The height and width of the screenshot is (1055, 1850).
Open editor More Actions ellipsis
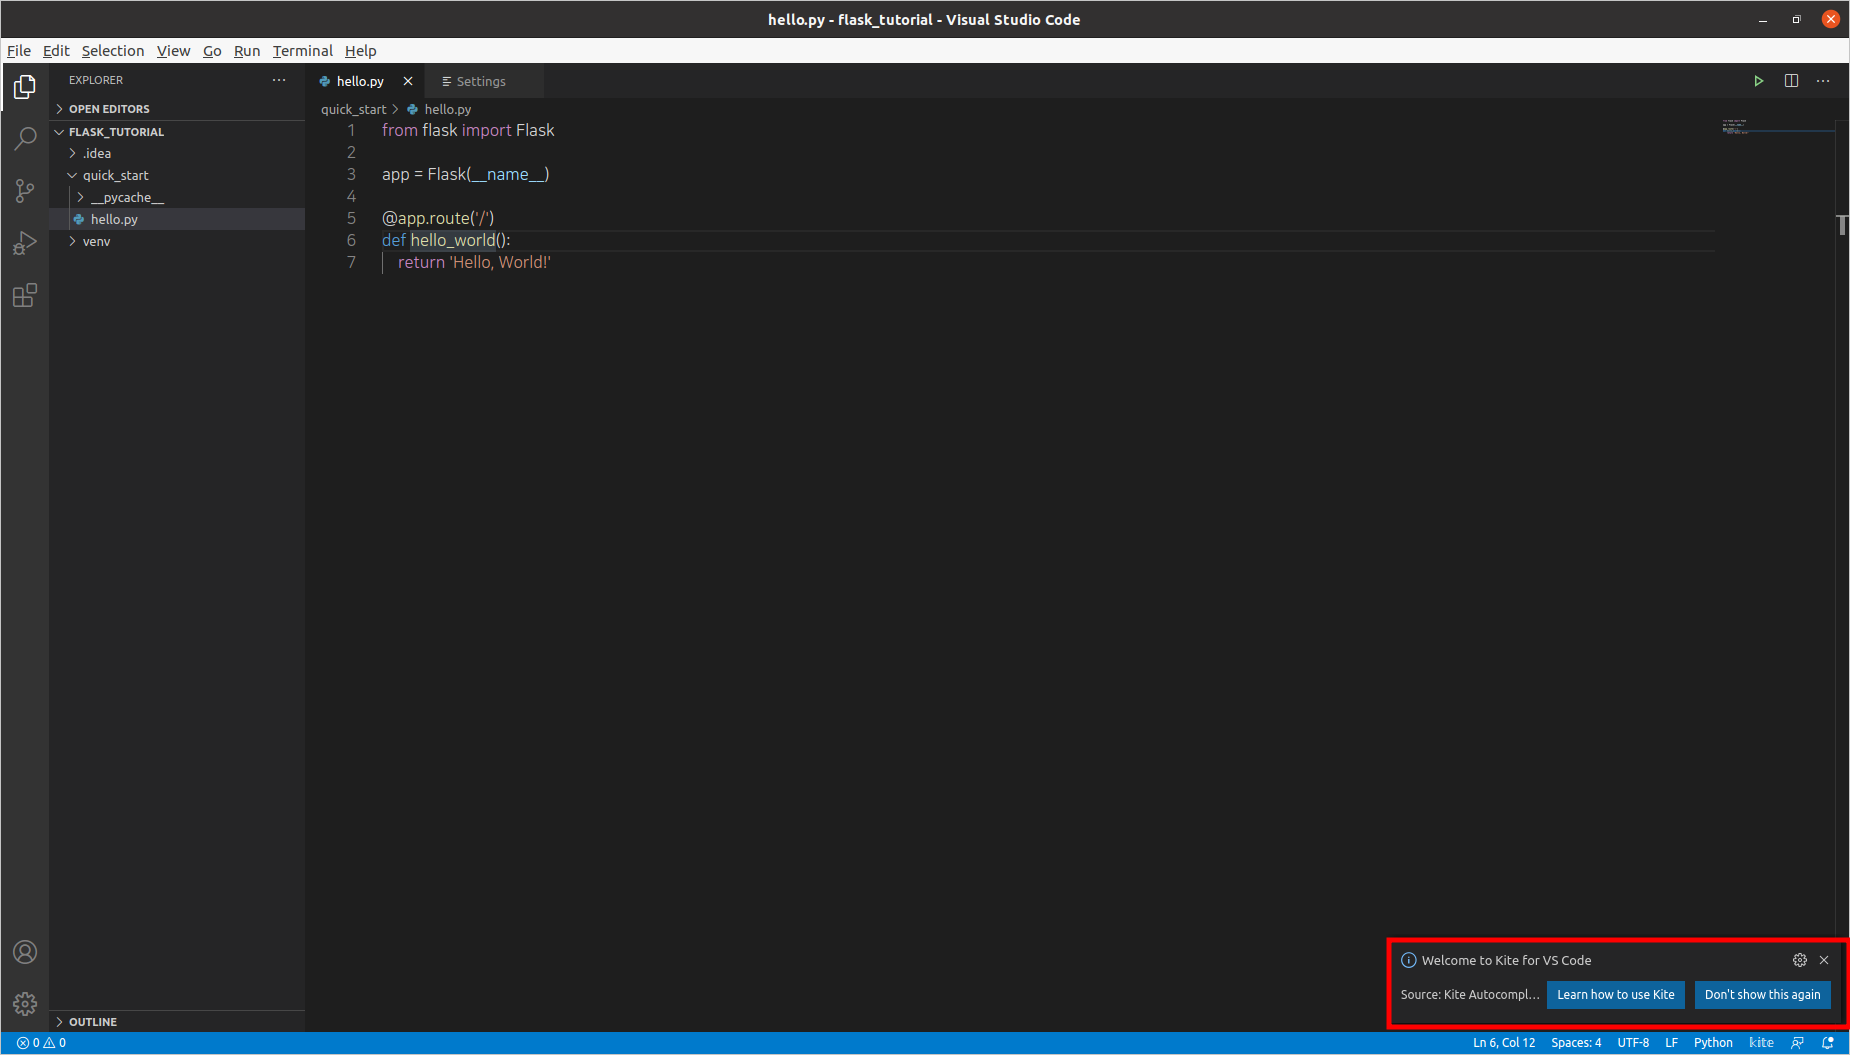click(1823, 81)
